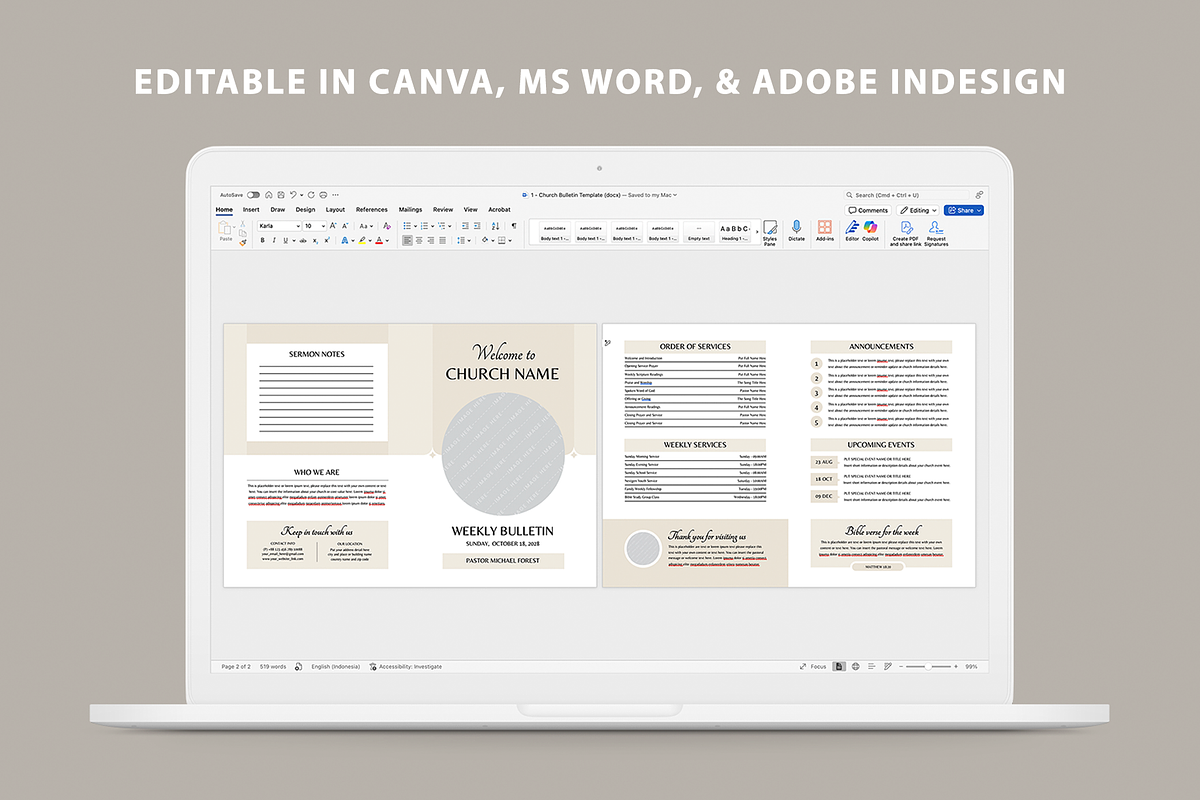Apply the red font color
The image size is (1200, 800).
click(379, 240)
